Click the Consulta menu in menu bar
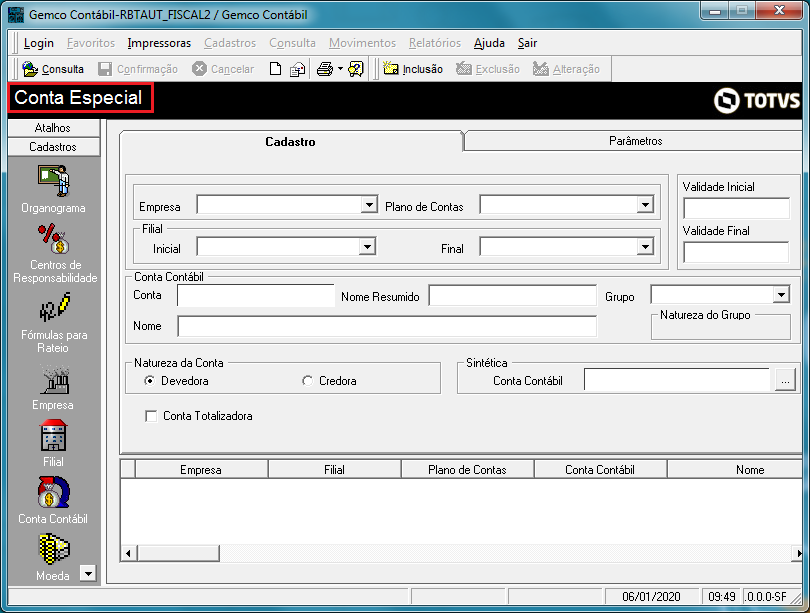810x613 pixels. pyautogui.click(x=292, y=43)
